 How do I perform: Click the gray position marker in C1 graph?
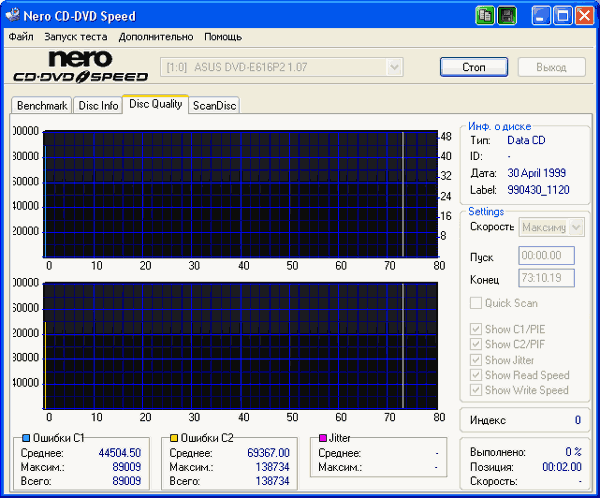click(403, 194)
